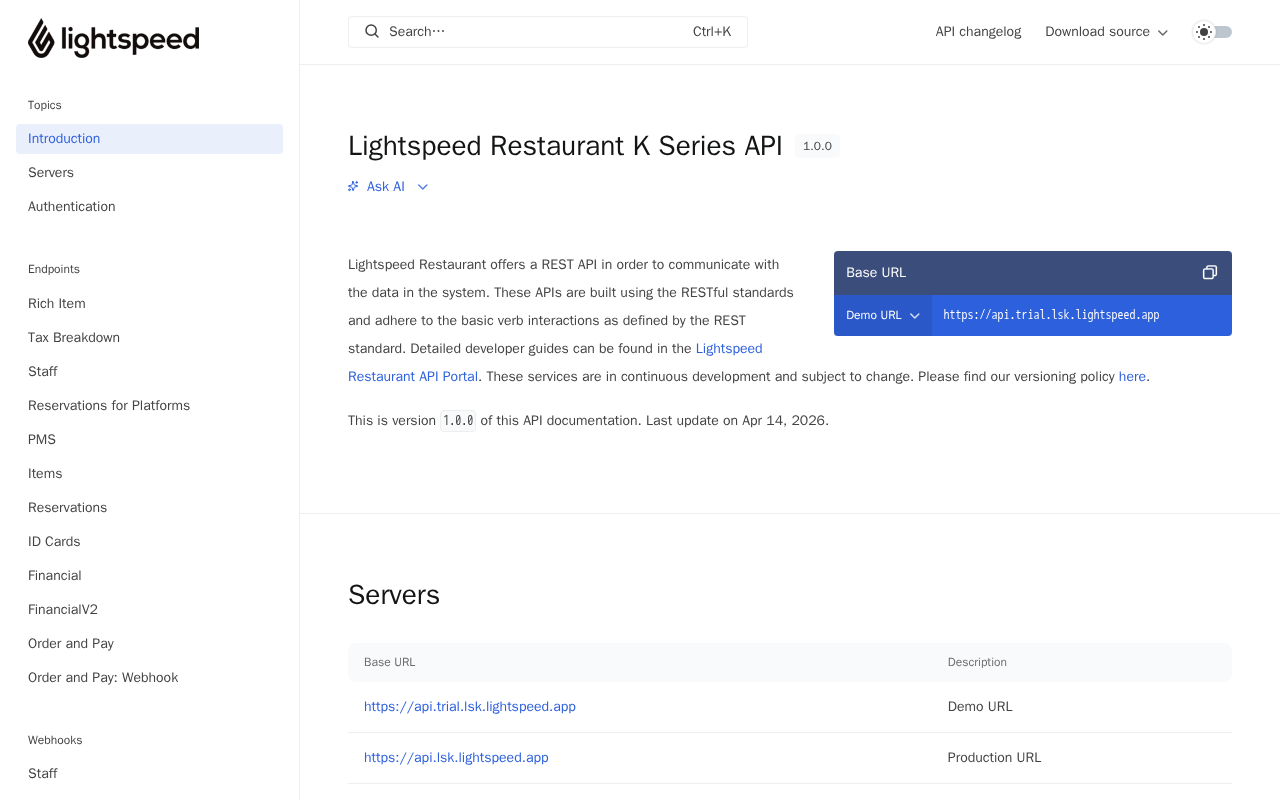The image size is (1280, 800).
Task: Click the sun icon on theme switch
Action: pyautogui.click(x=1204, y=32)
